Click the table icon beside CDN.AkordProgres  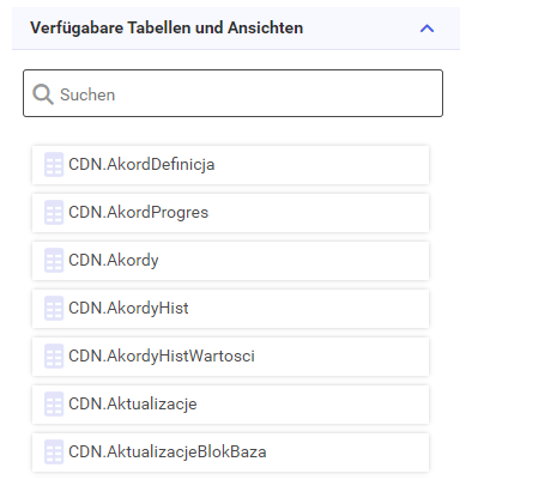pyautogui.click(x=54, y=212)
